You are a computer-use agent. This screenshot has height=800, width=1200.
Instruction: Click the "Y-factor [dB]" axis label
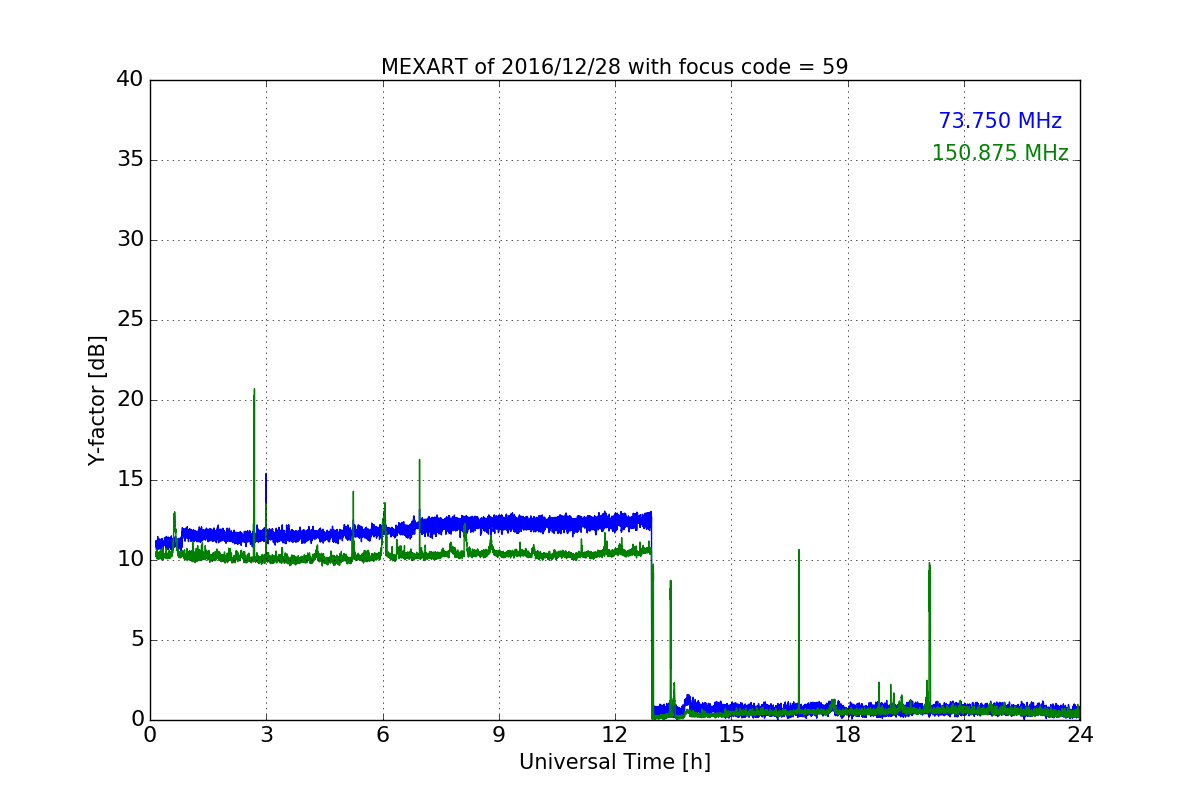pyautogui.click(x=97, y=400)
